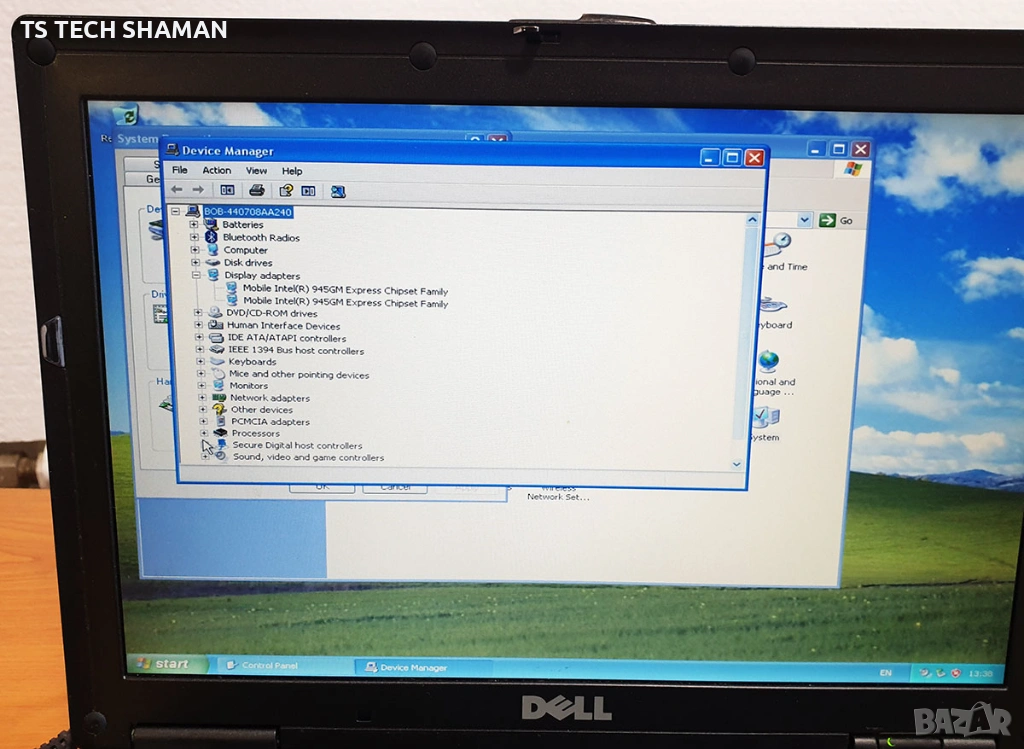The height and width of the screenshot is (749, 1024).
Task: Click the Disk drives category icon
Action: click(x=212, y=262)
